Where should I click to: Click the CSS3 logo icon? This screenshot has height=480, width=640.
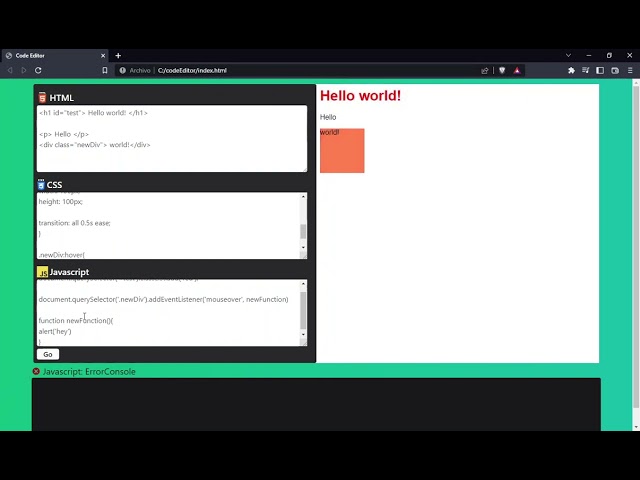click(41, 184)
